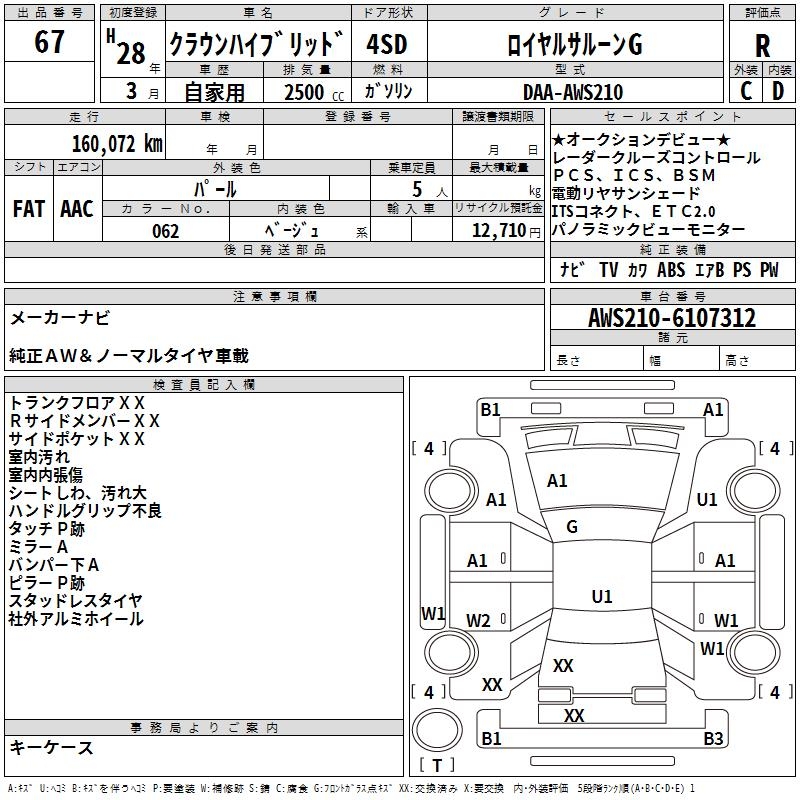Click the G mark on the windshield
Image resolution: width=800 pixels, height=800 pixels.
pos(572,527)
